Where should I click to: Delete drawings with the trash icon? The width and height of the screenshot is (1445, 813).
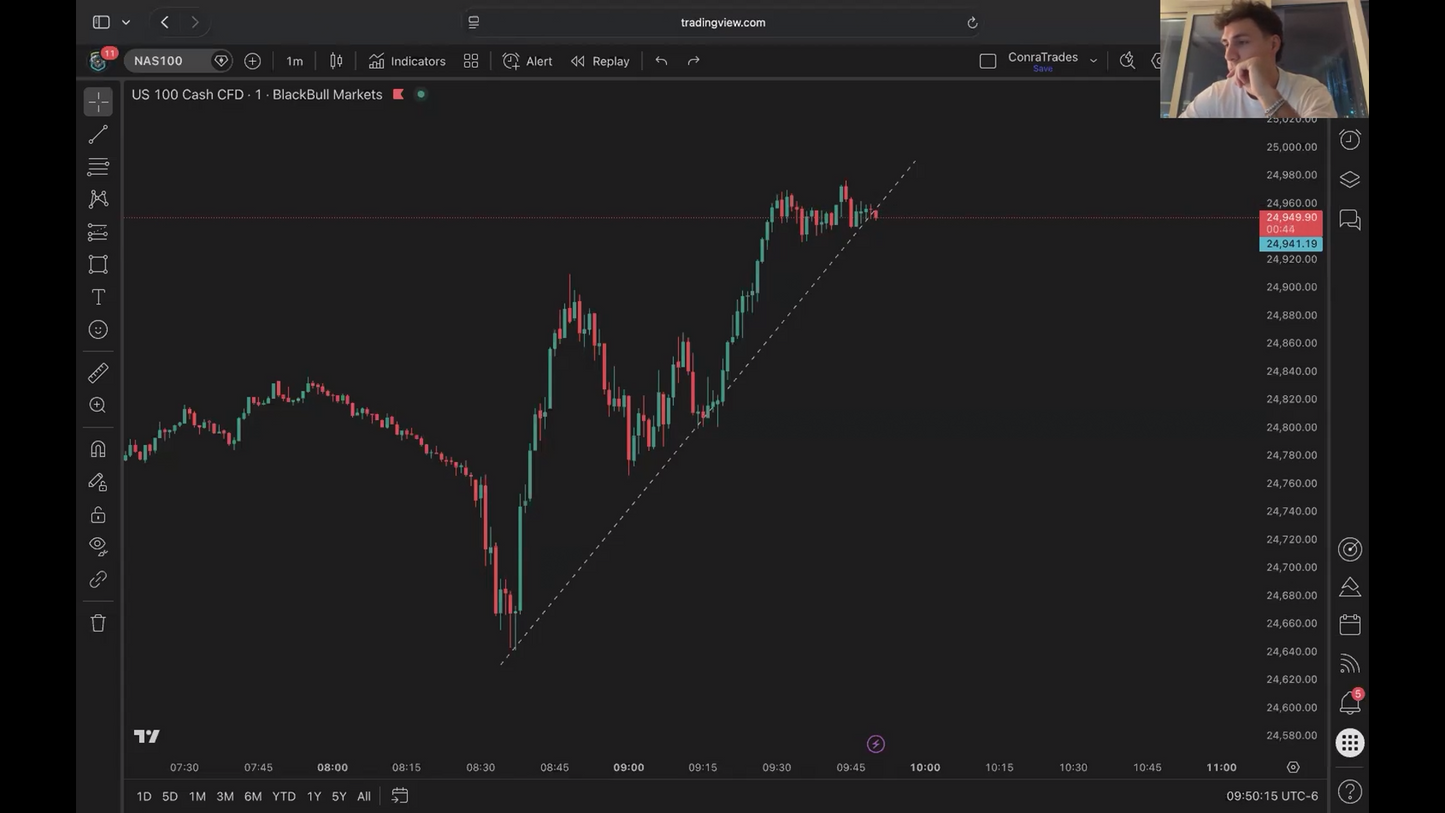click(98, 623)
